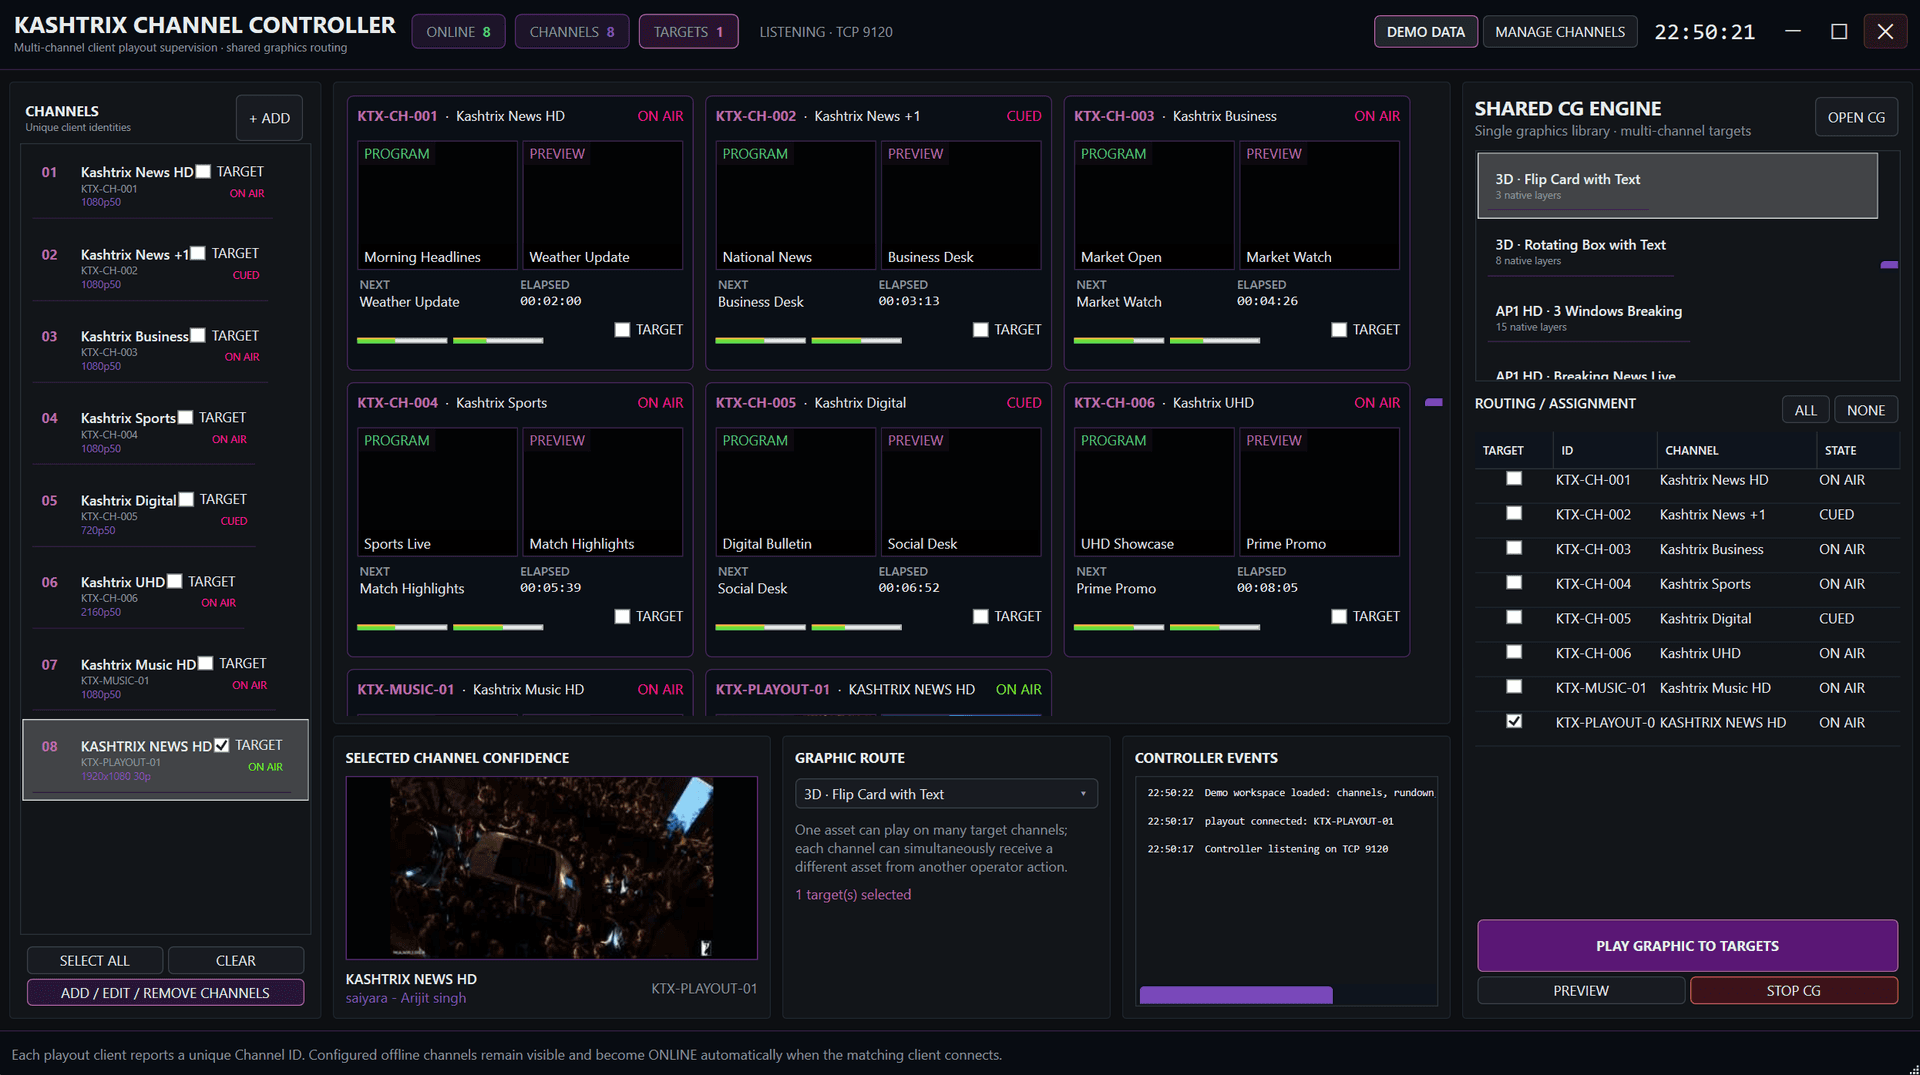This screenshot has width=1920, height=1075.
Task: Tick TARGET checkbox on KTX-CH-002 card
Action: pyautogui.click(x=980, y=330)
